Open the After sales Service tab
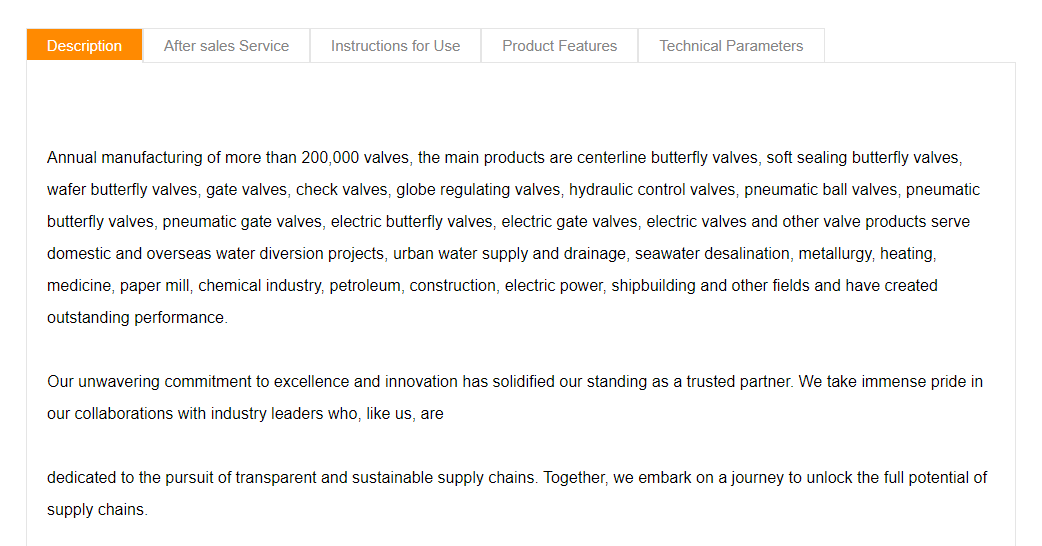Viewport: 1042px width, 546px height. (x=227, y=46)
